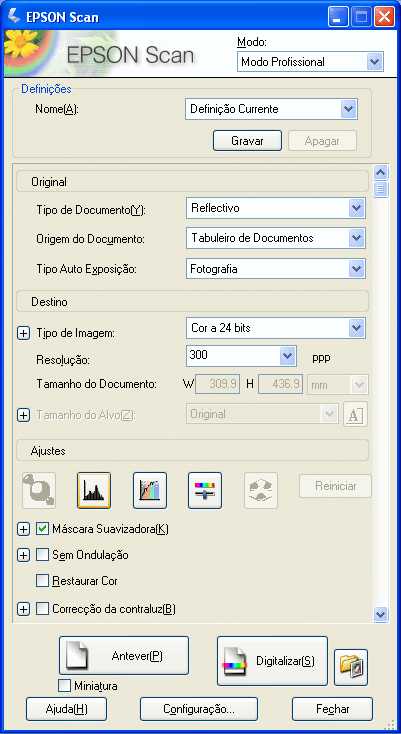Open the Image Adjustment sliders icon
The height and width of the screenshot is (734, 401).
point(205,490)
